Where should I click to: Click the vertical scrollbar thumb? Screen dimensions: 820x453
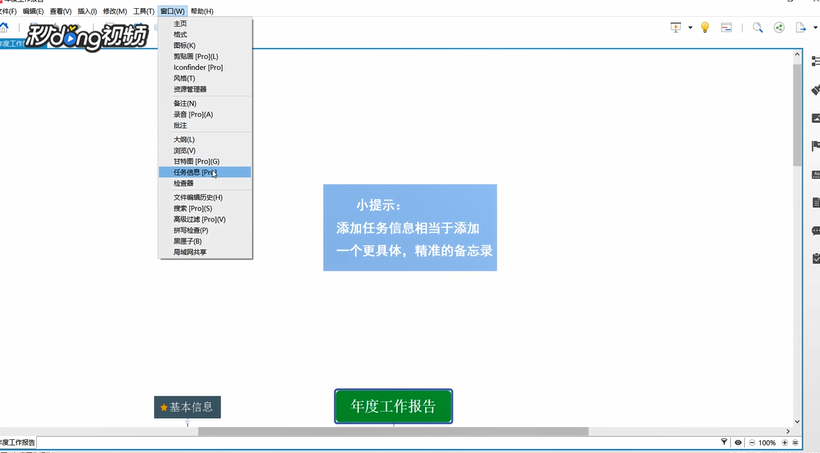(797, 115)
